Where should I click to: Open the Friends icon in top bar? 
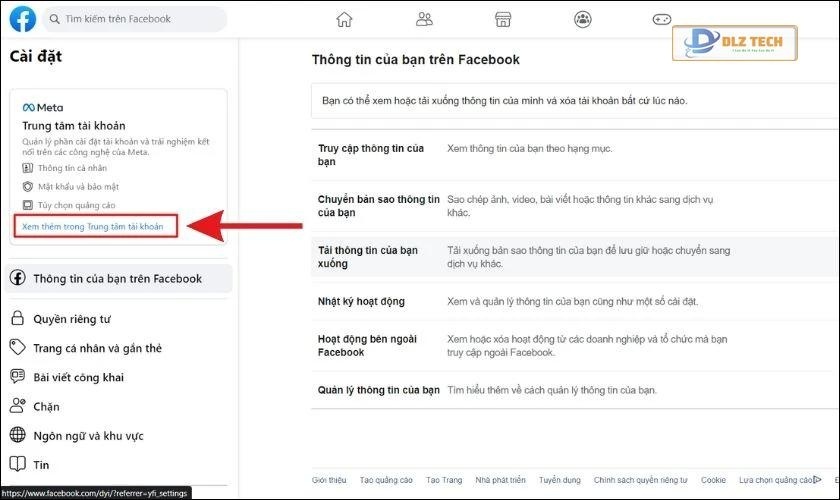click(x=424, y=19)
